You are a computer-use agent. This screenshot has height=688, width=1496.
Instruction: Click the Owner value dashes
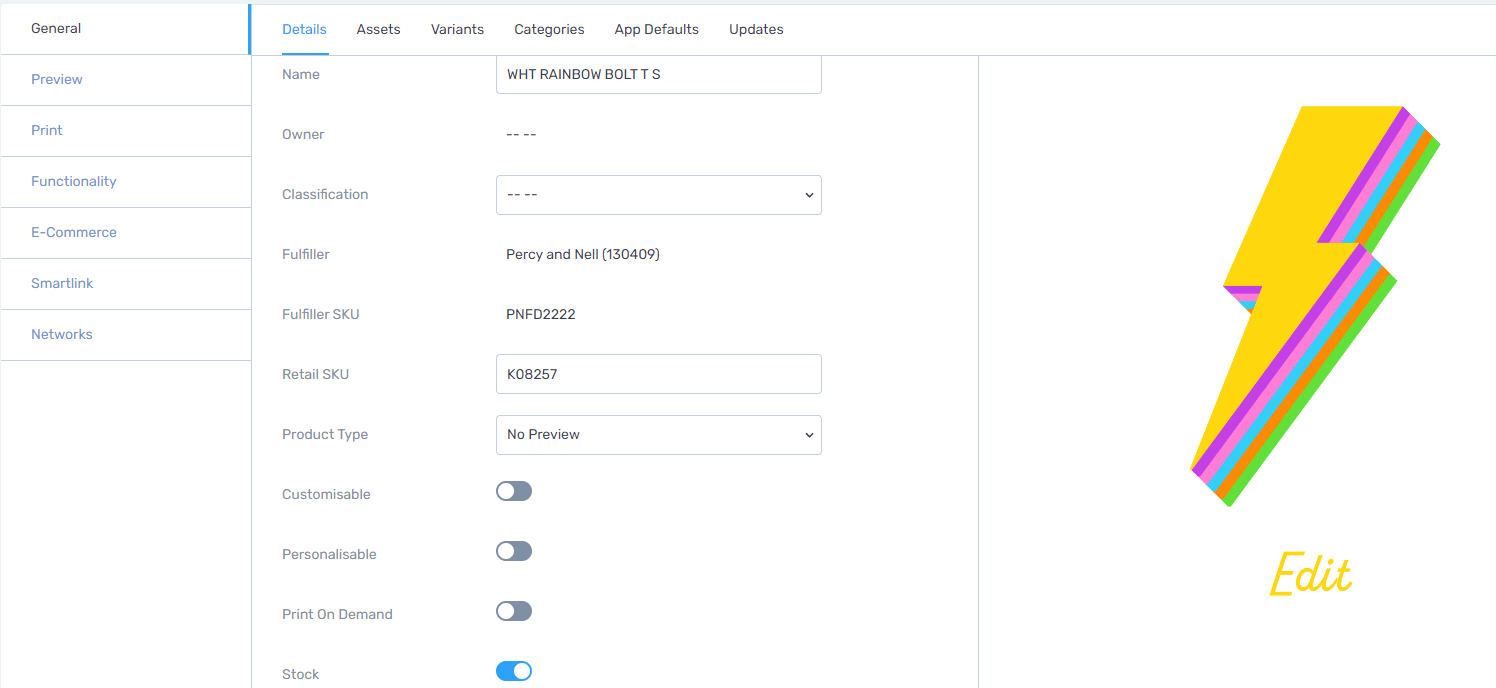point(521,134)
